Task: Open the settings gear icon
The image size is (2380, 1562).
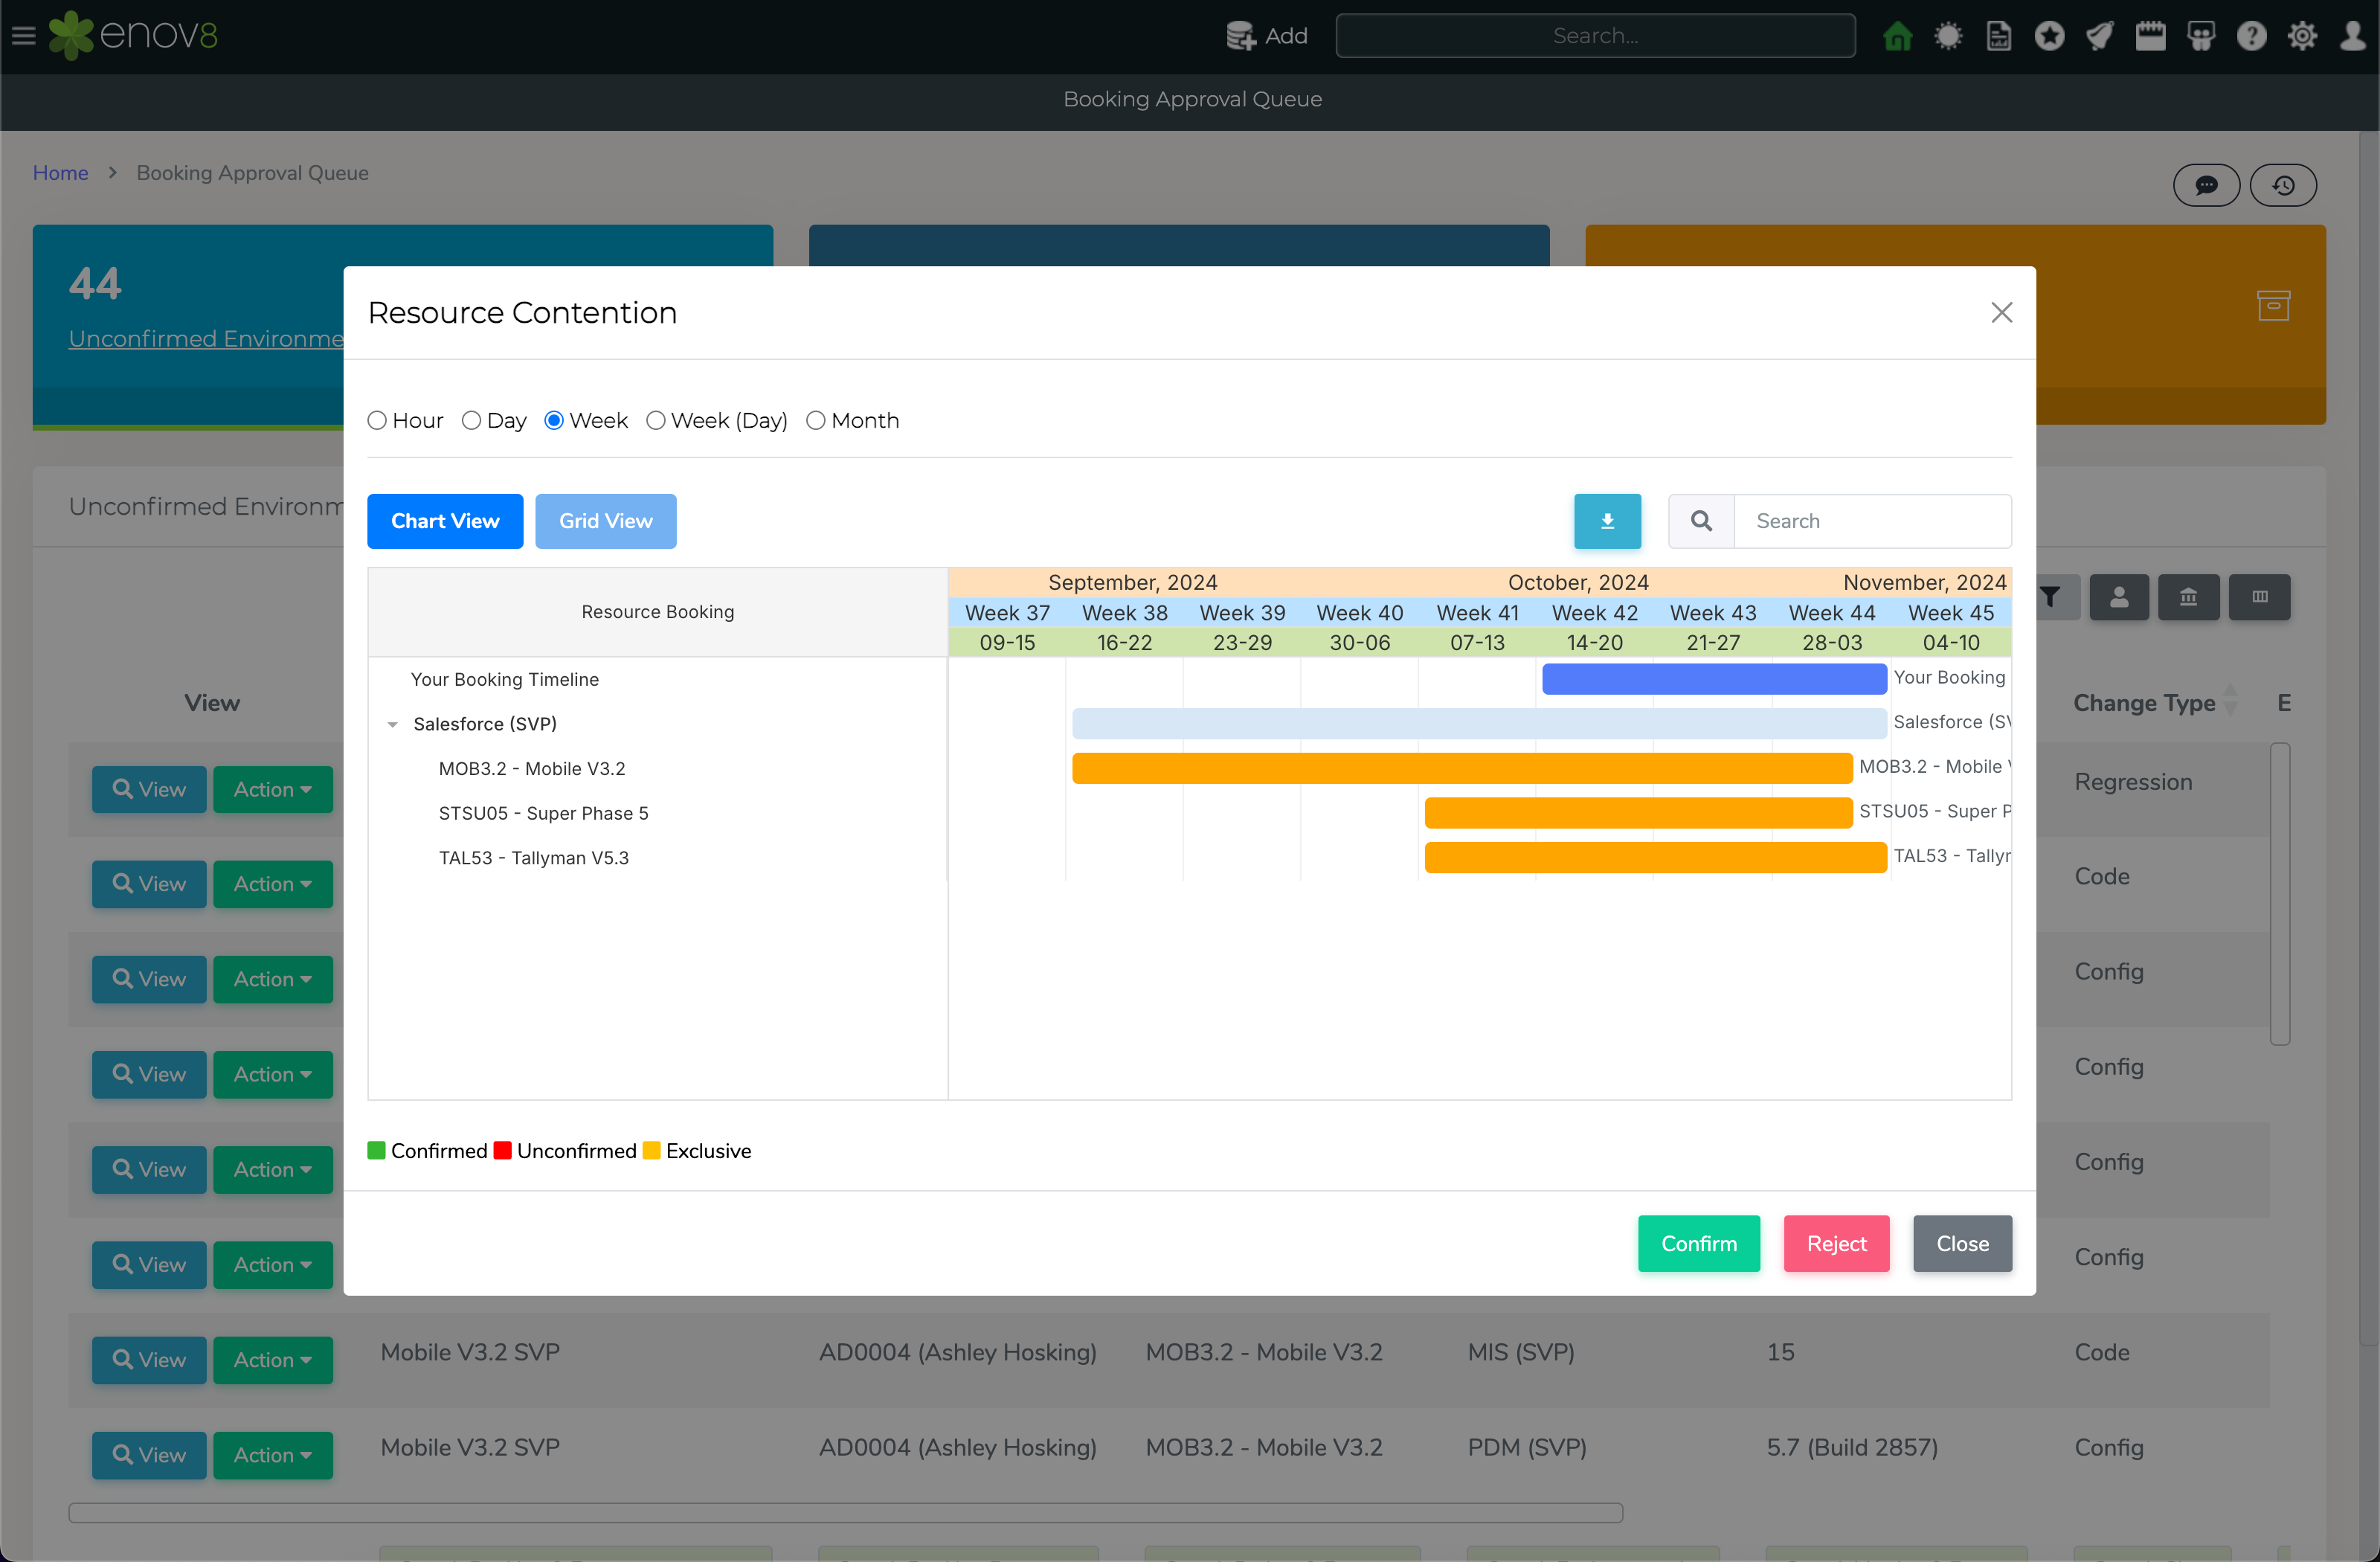Action: click(x=2302, y=36)
